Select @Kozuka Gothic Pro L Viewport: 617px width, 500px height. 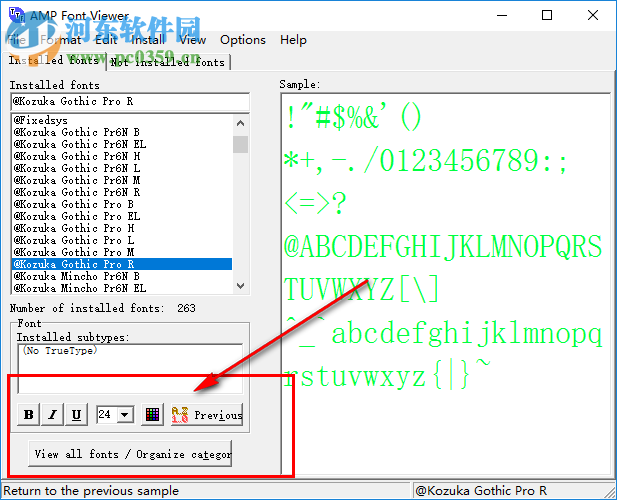[122, 240]
